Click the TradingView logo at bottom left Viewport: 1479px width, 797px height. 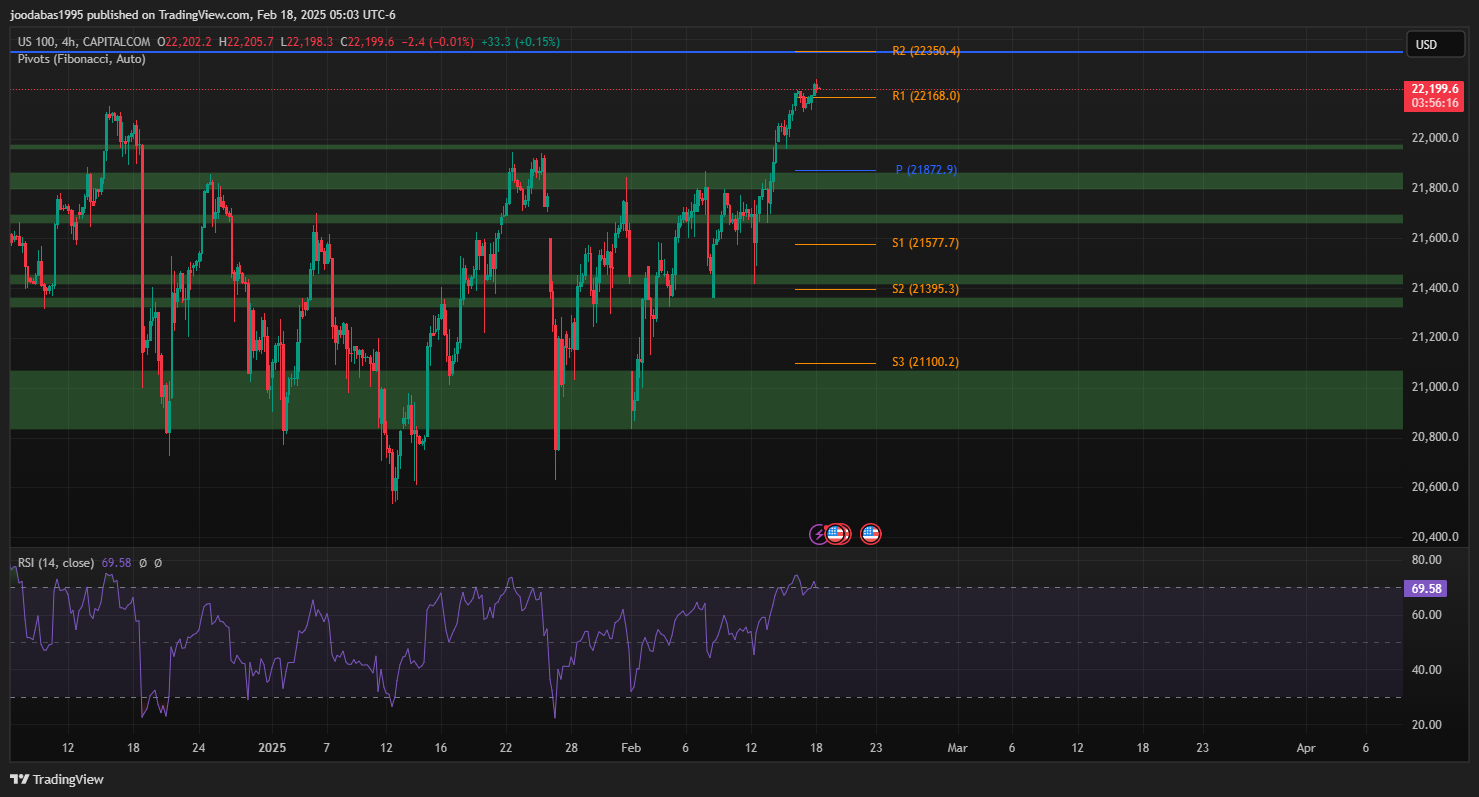tap(57, 779)
